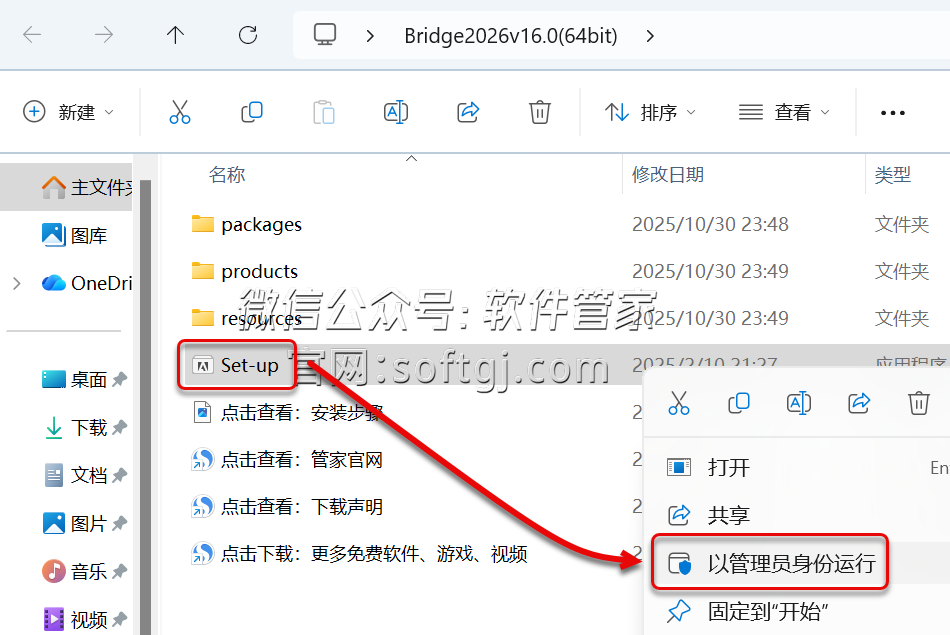This screenshot has width=950, height=635.
Task: Open OneDrive in the sidebar
Action: click(87, 283)
